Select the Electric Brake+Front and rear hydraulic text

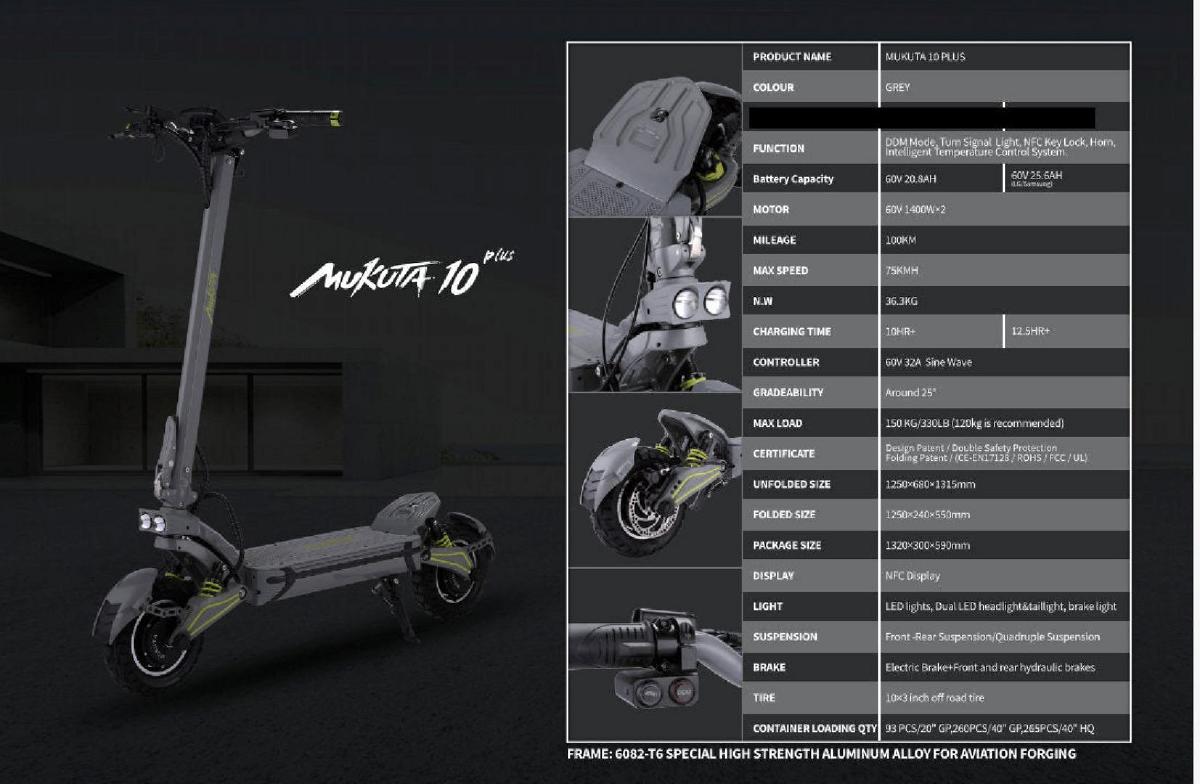pyautogui.click(x=990, y=667)
